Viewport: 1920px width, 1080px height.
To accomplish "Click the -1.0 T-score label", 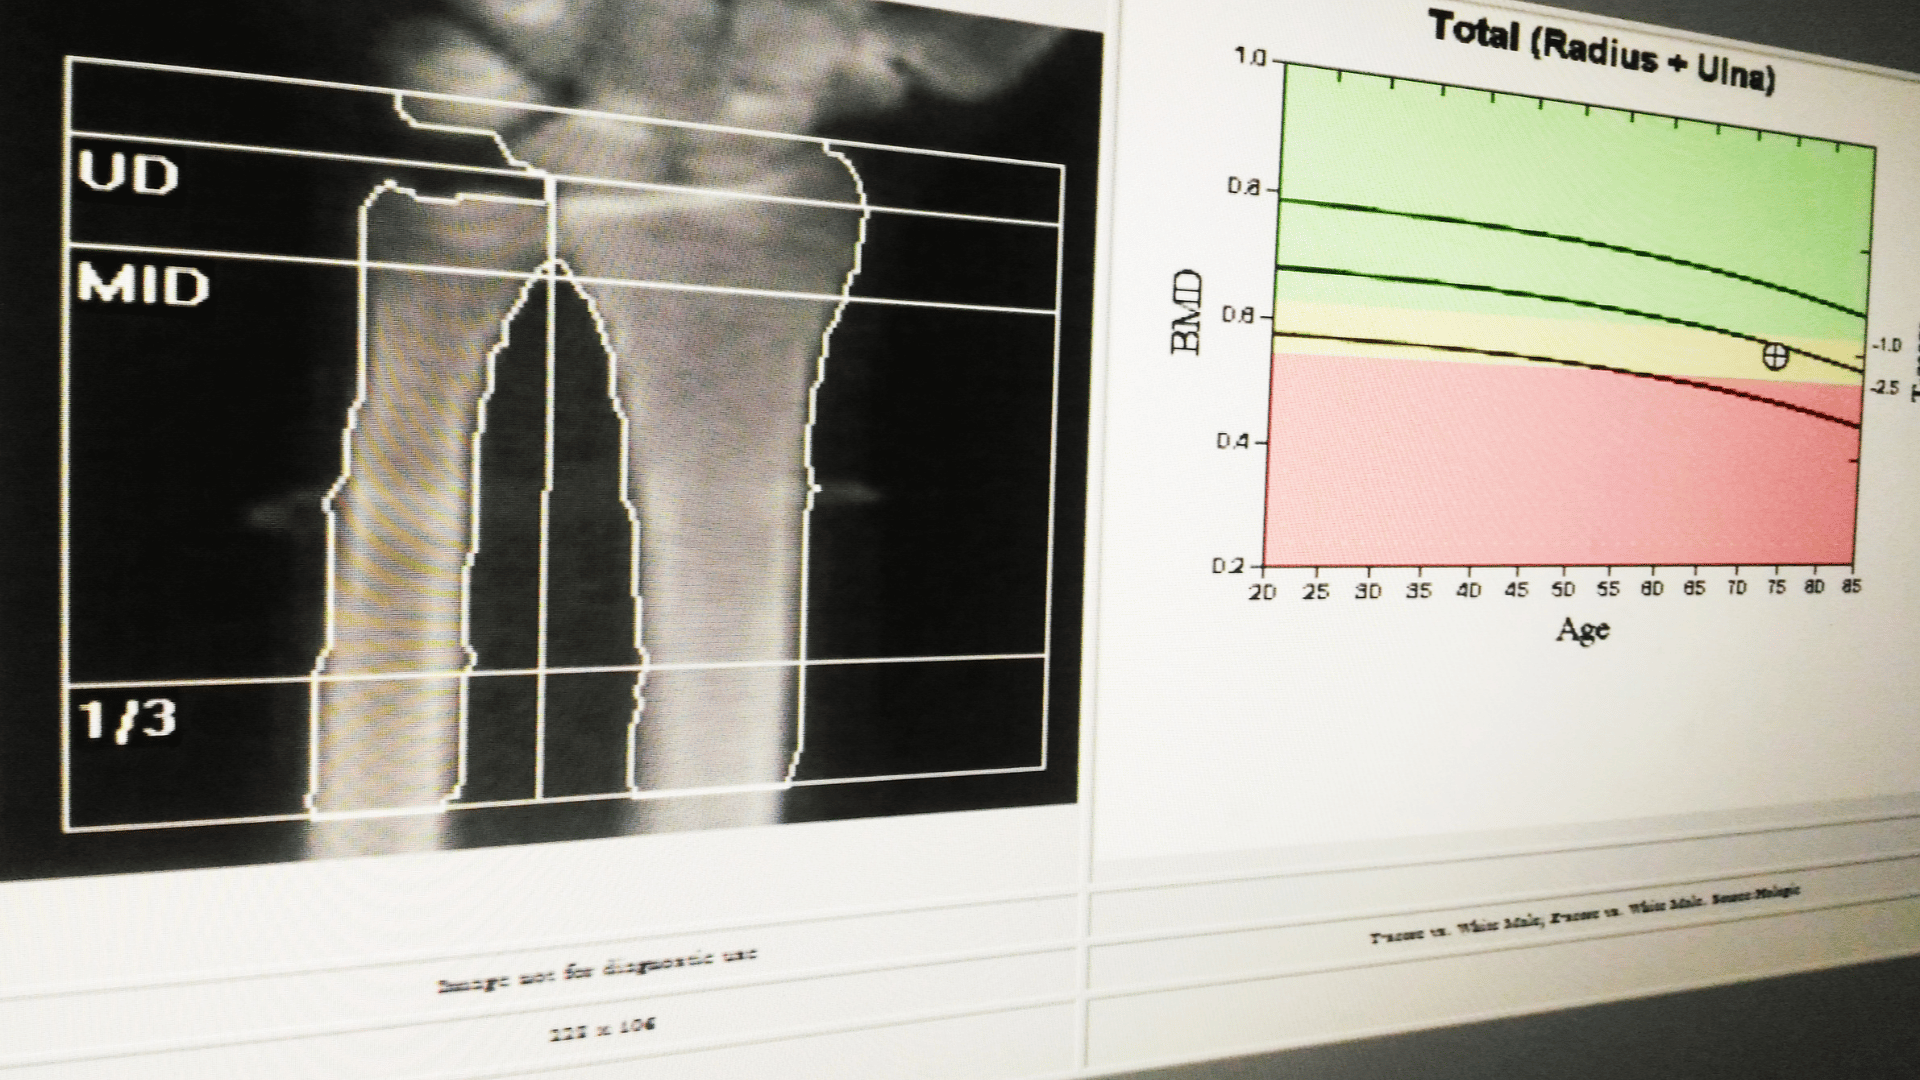I will click(1885, 345).
